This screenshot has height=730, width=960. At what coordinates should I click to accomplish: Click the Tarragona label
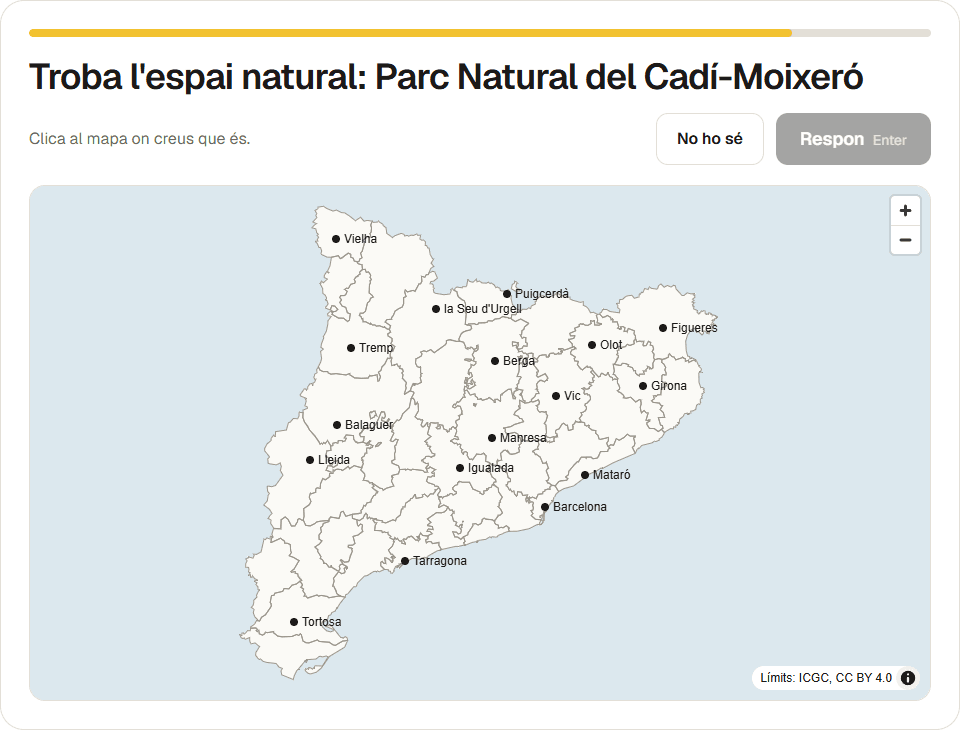point(440,561)
